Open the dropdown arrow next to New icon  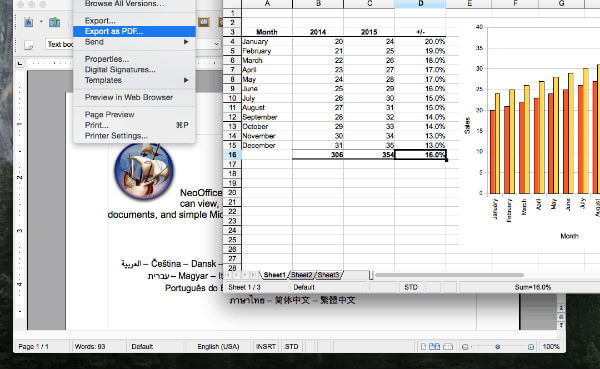point(41,22)
